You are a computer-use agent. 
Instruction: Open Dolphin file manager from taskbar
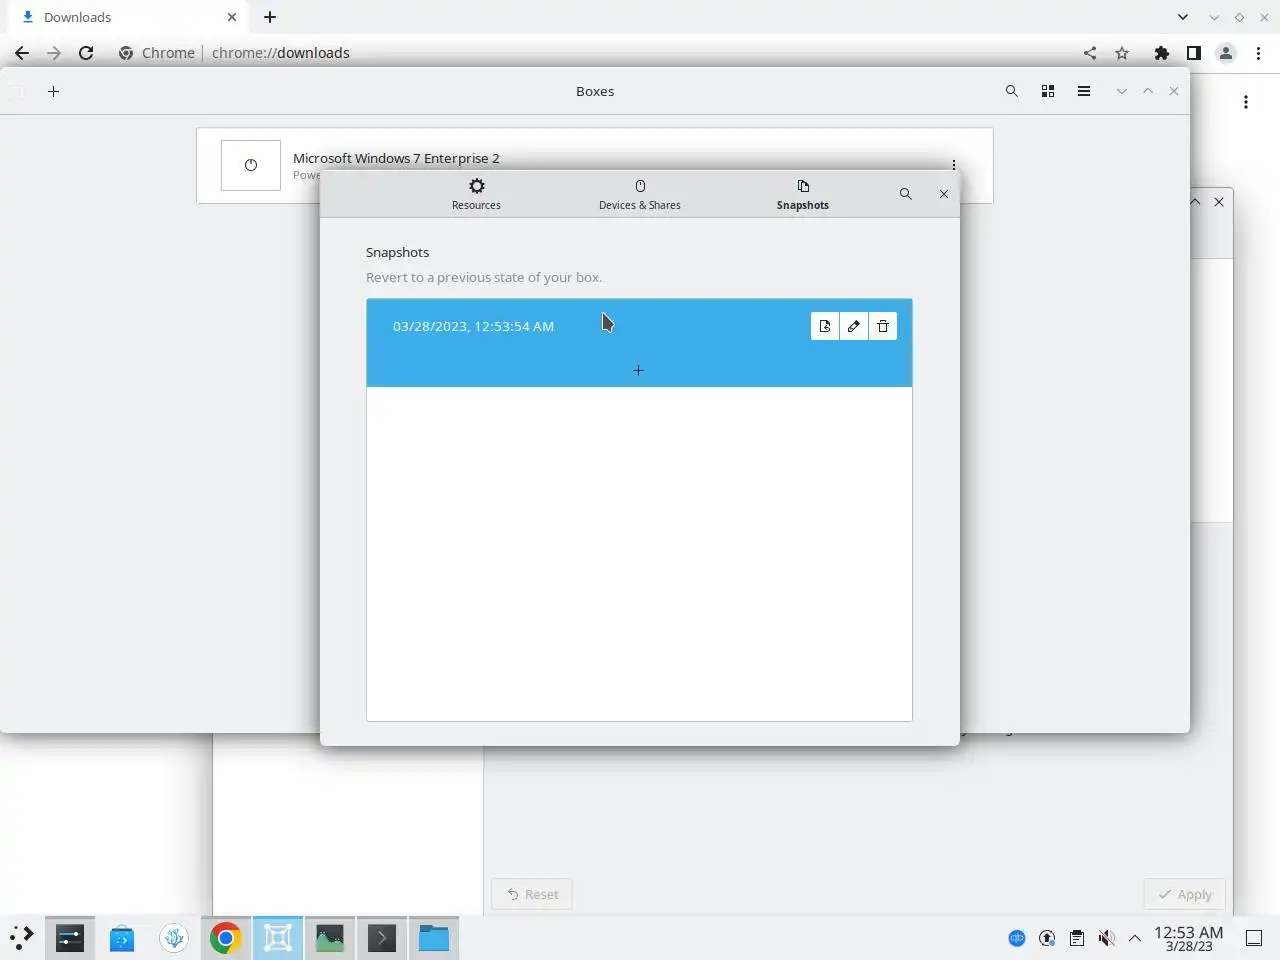(x=434, y=938)
